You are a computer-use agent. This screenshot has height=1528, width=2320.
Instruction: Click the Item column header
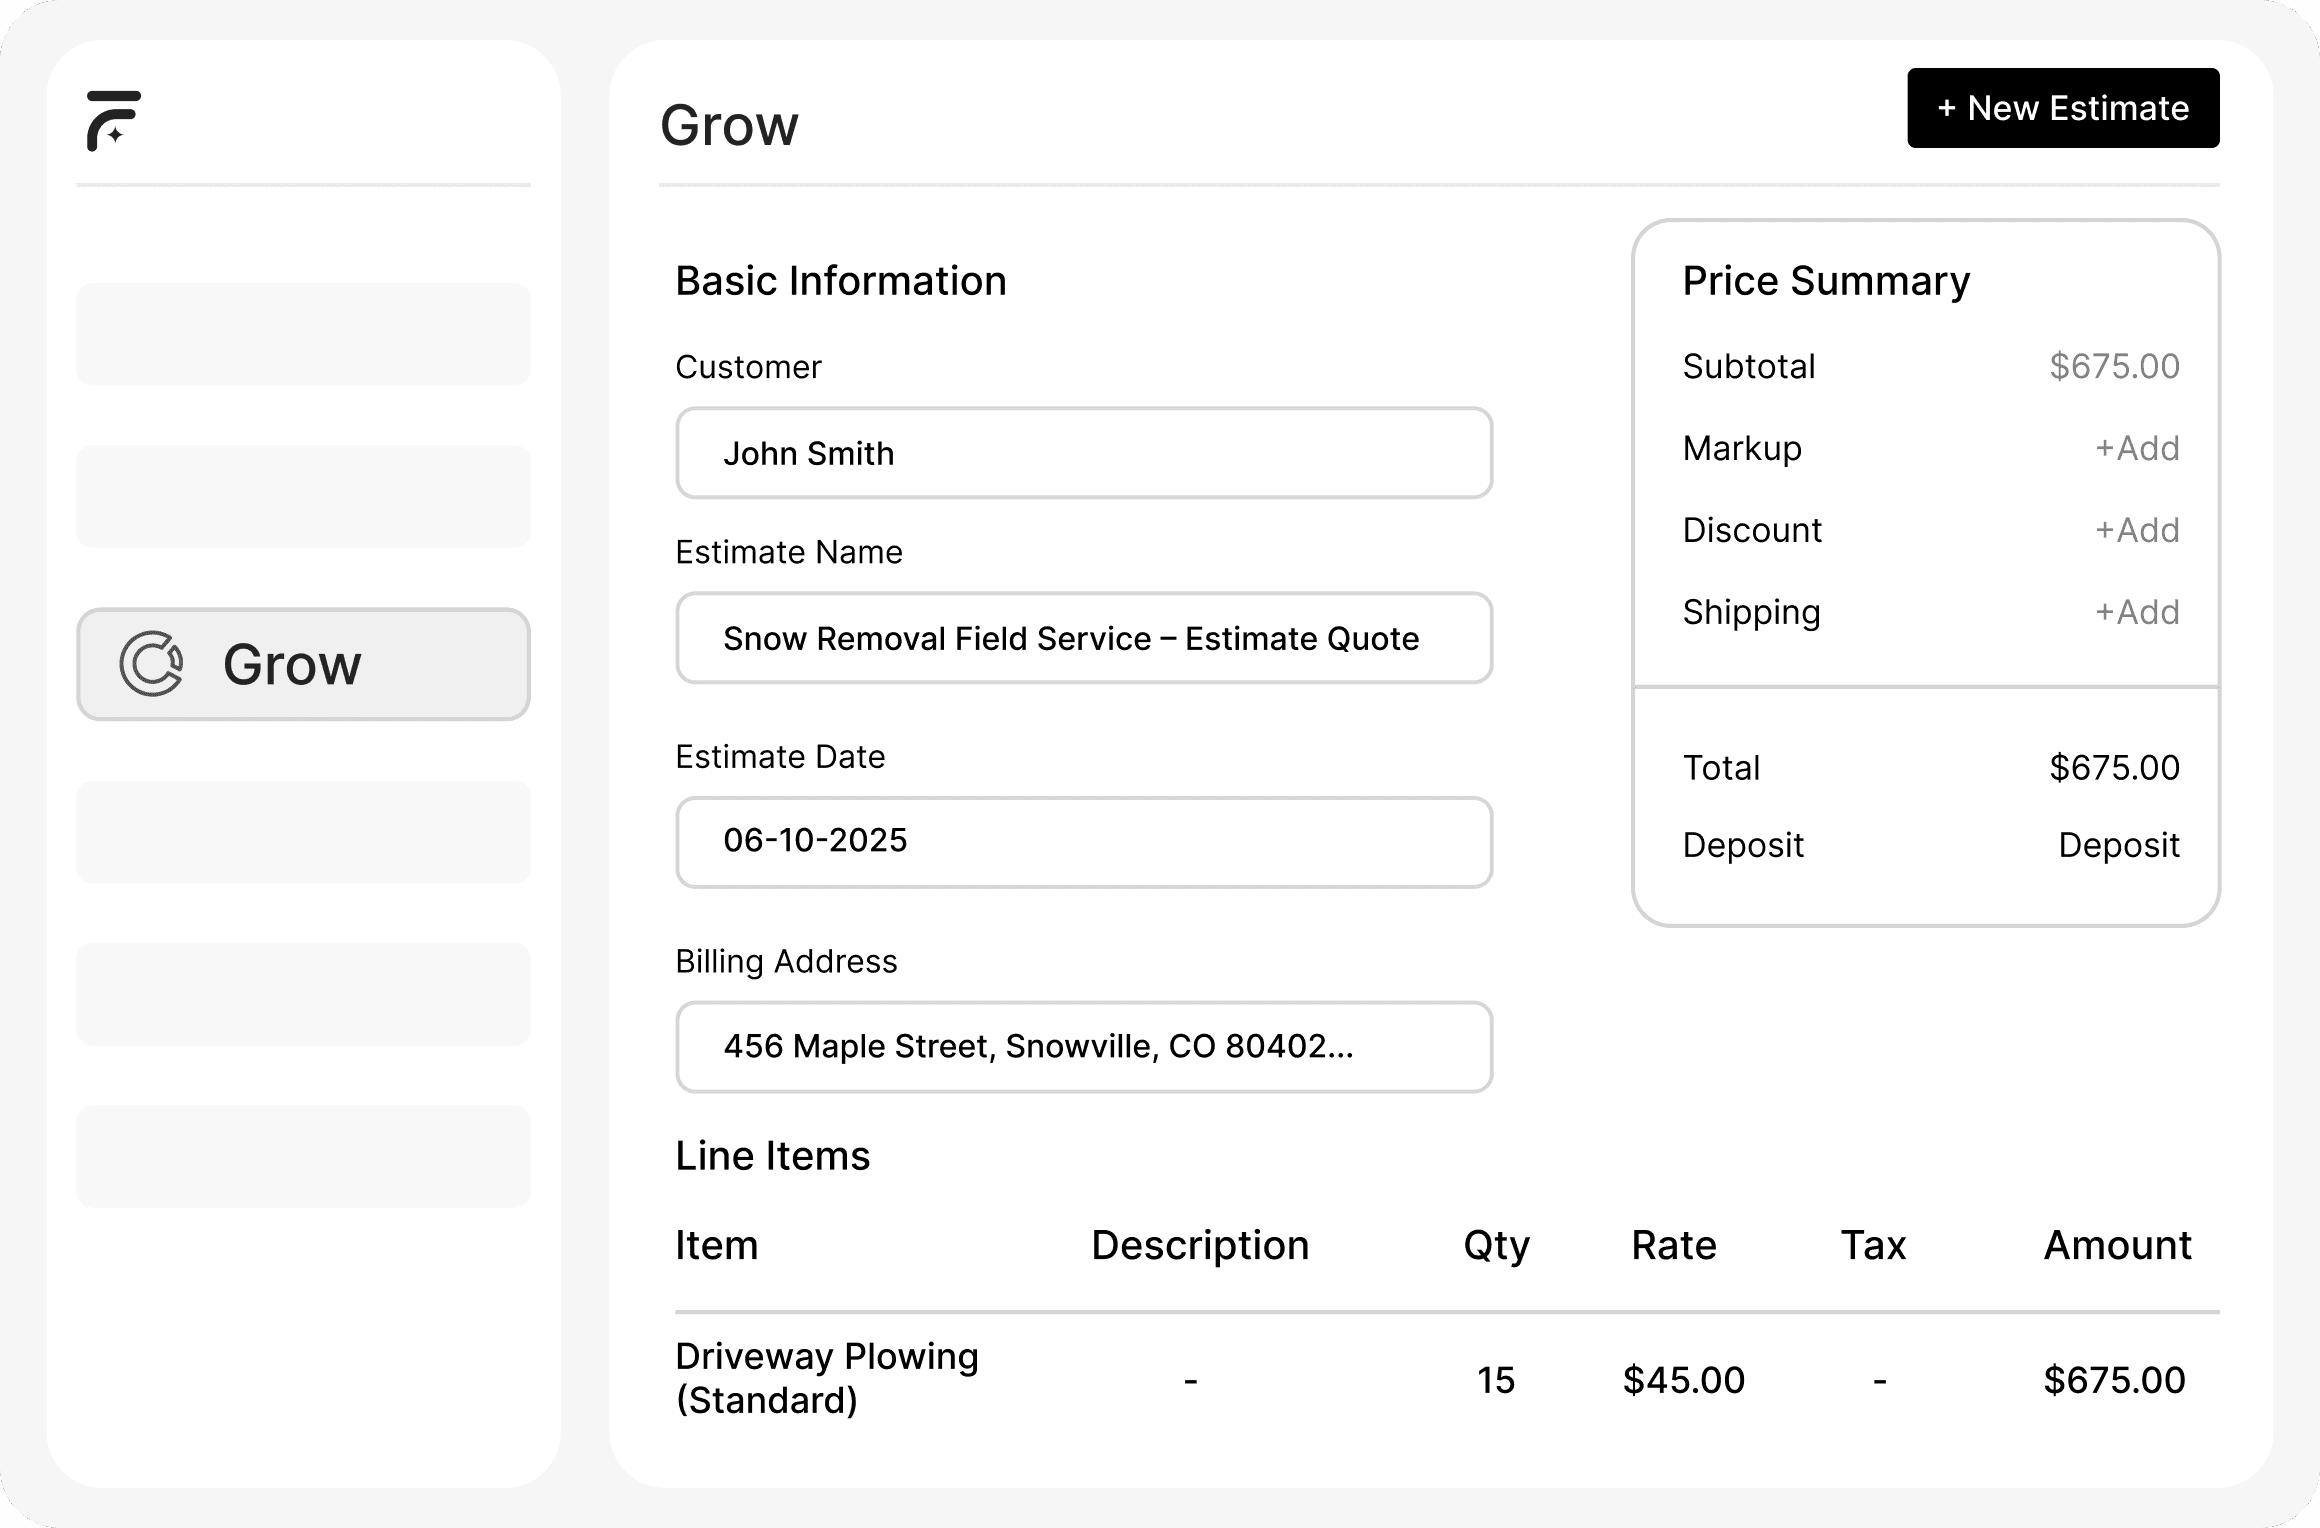click(x=716, y=1245)
